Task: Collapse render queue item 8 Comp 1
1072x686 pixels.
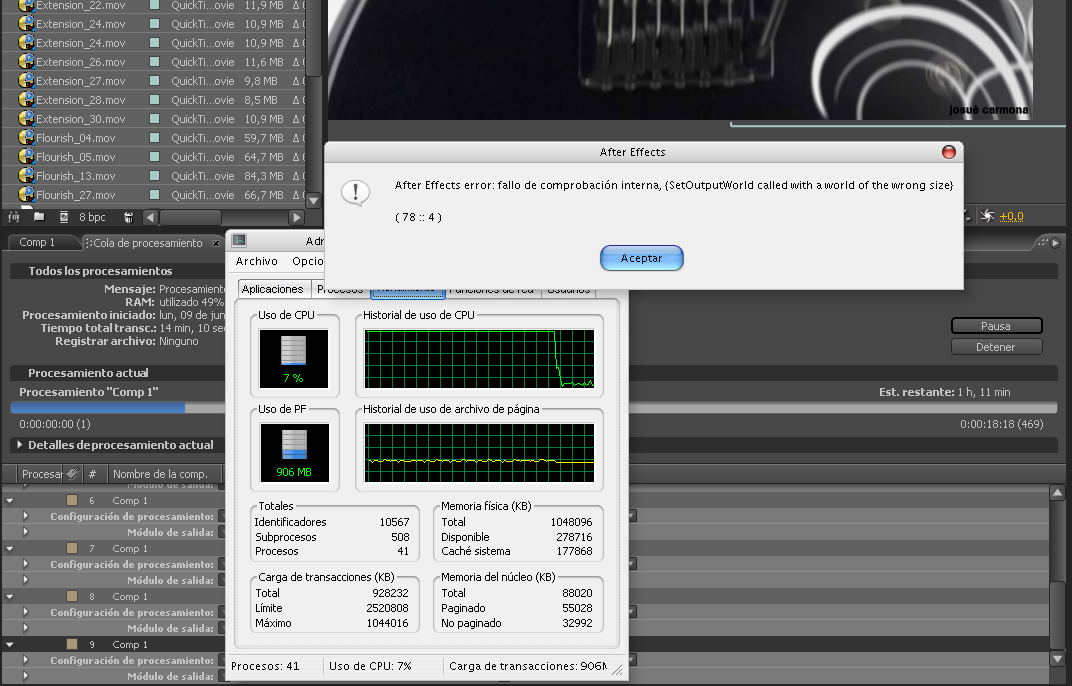Action: [10, 596]
